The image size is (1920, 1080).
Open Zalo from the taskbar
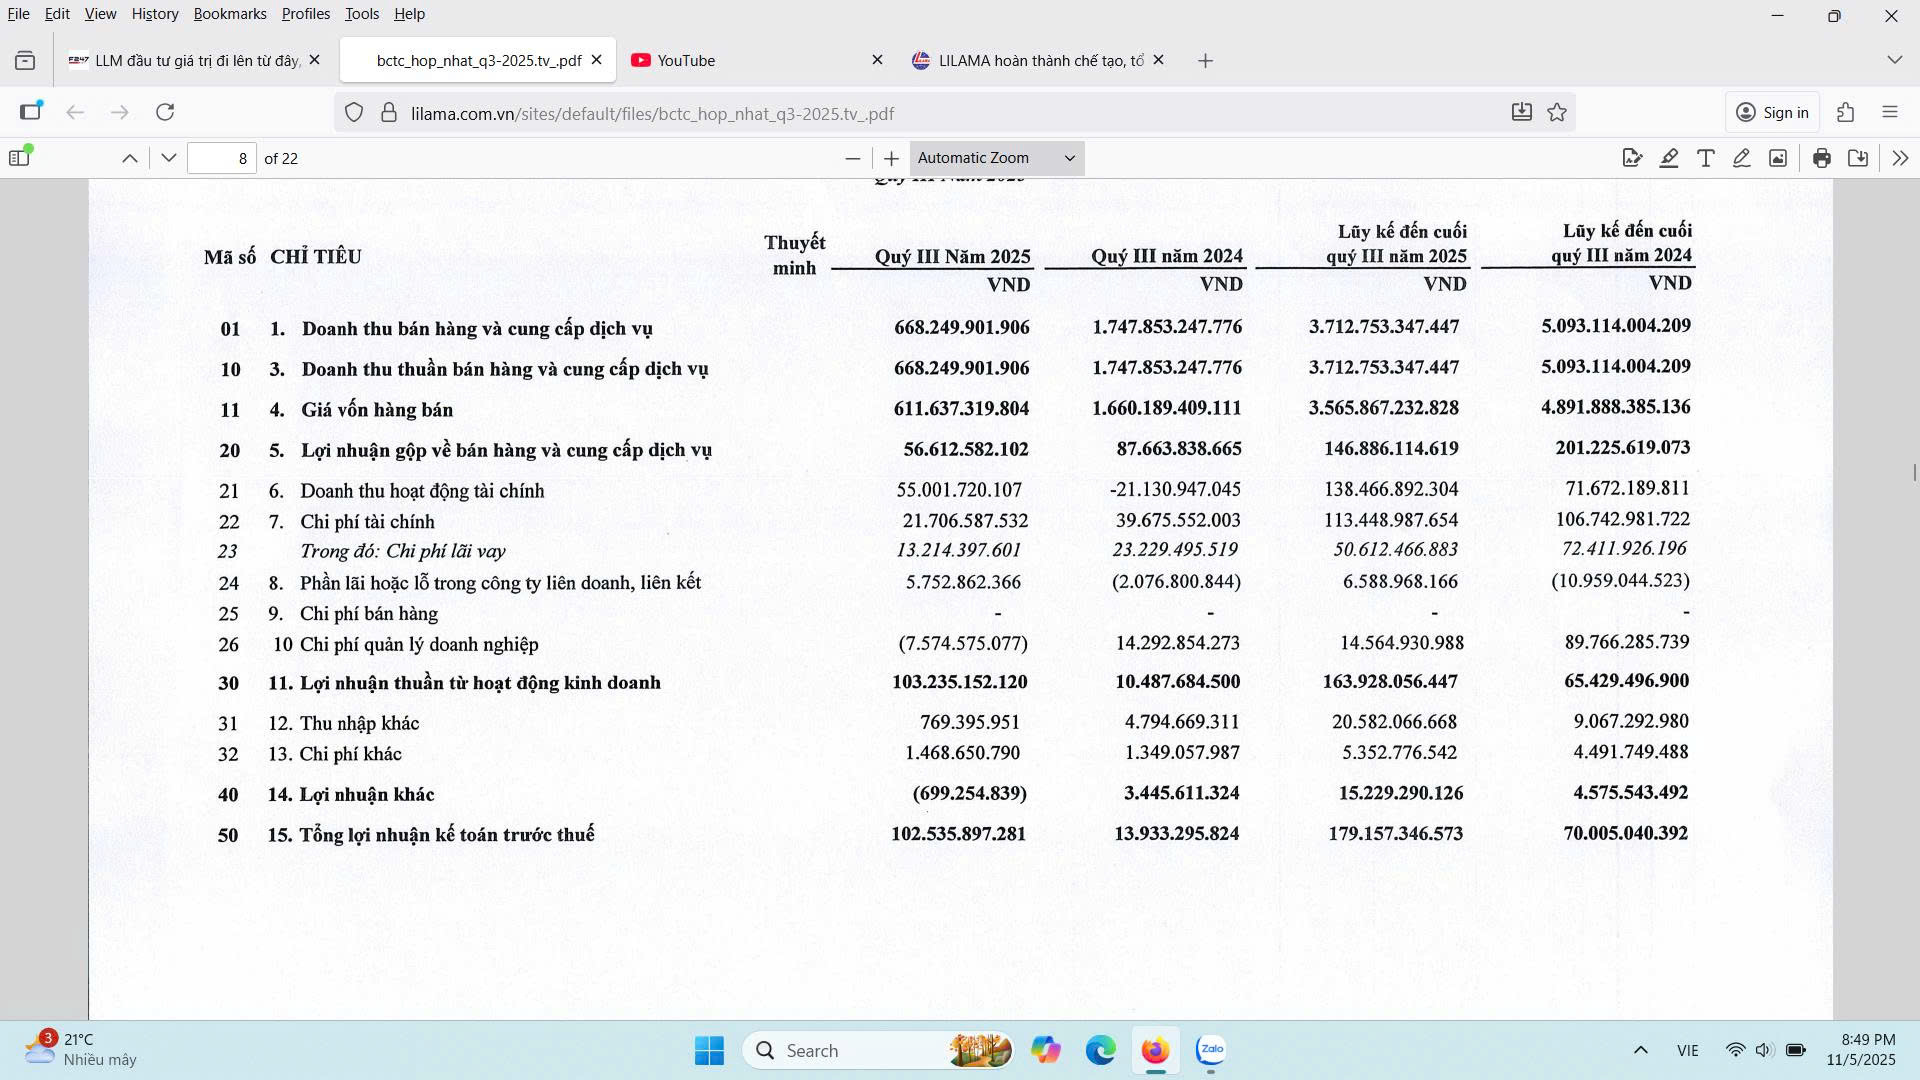coord(1211,1050)
